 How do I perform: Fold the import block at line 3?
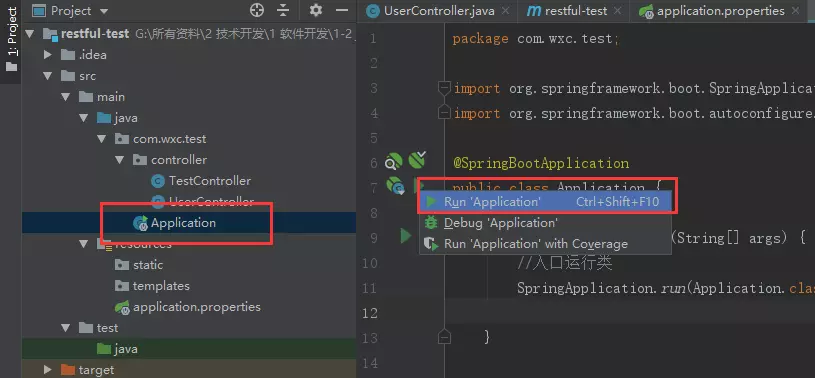443,89
